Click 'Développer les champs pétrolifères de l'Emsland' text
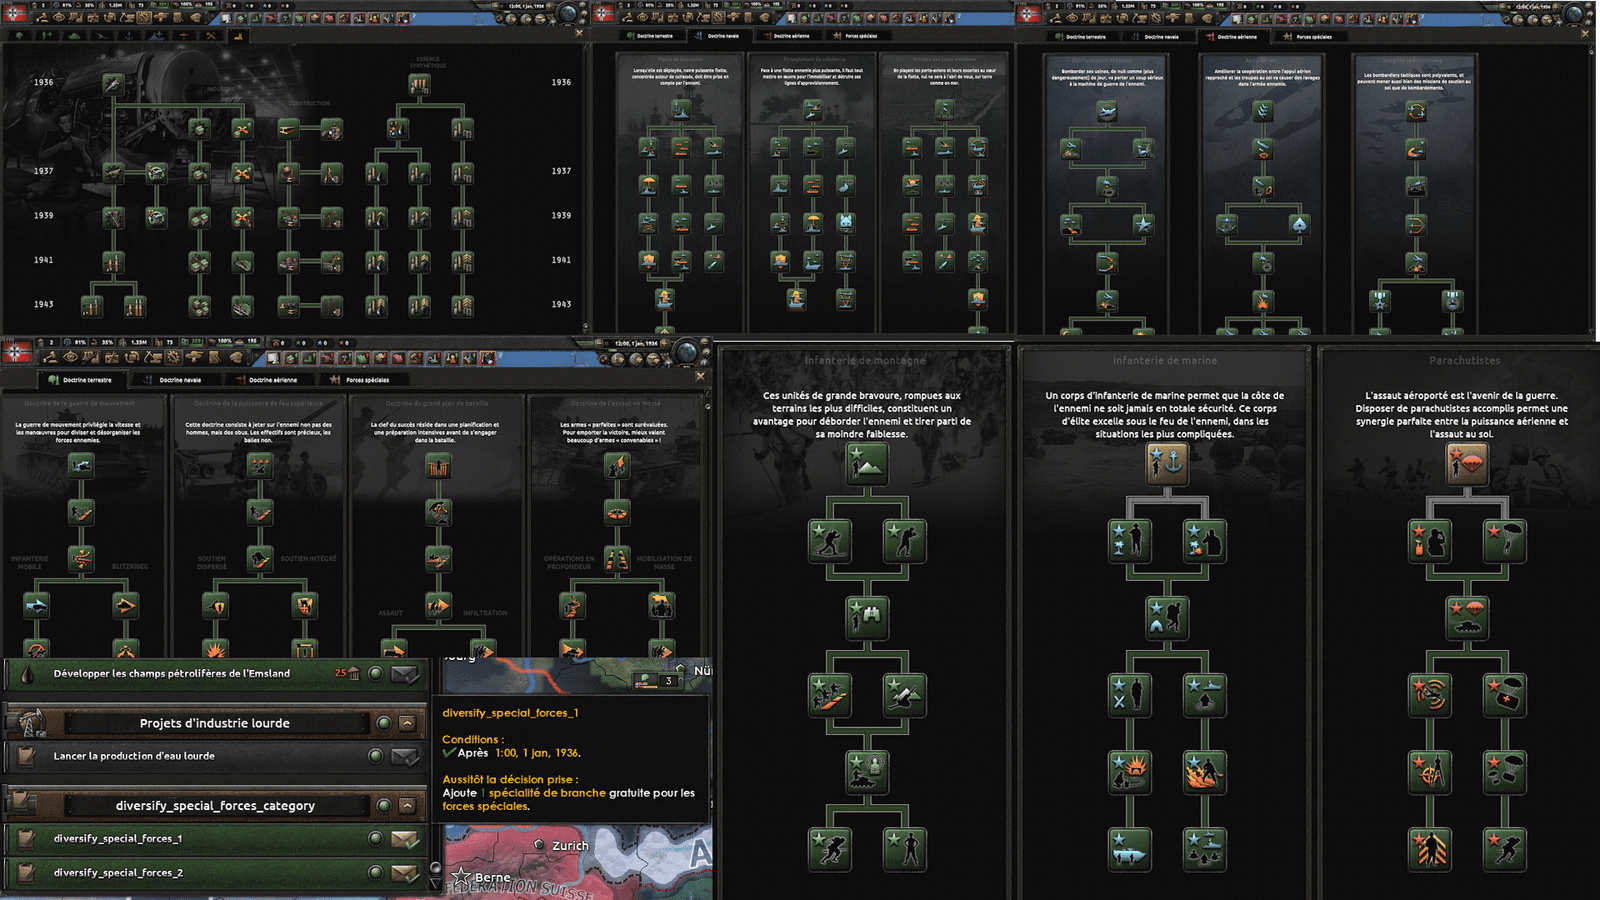 [172, 673]
